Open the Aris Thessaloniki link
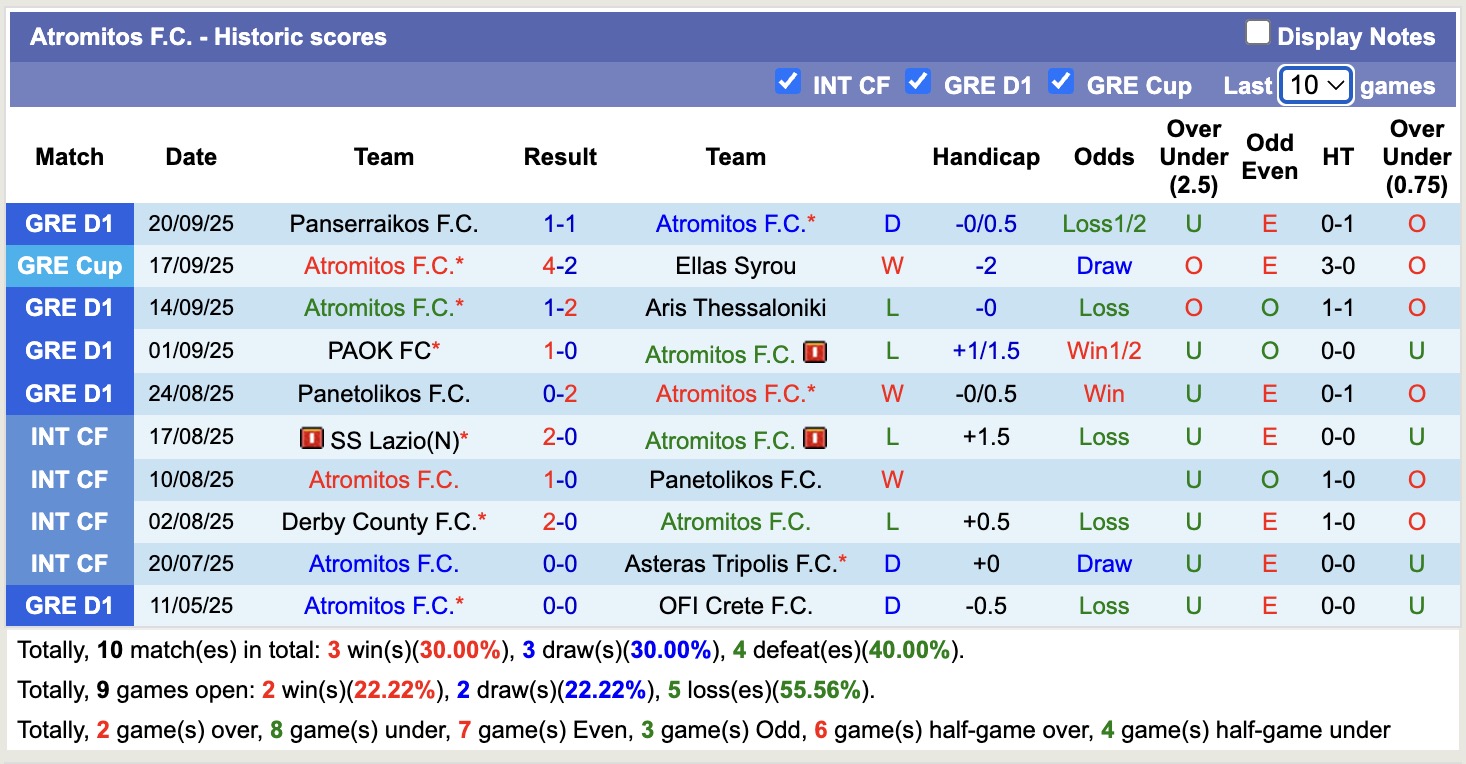This screenshot has width=1466, height=764. (735, 308)
